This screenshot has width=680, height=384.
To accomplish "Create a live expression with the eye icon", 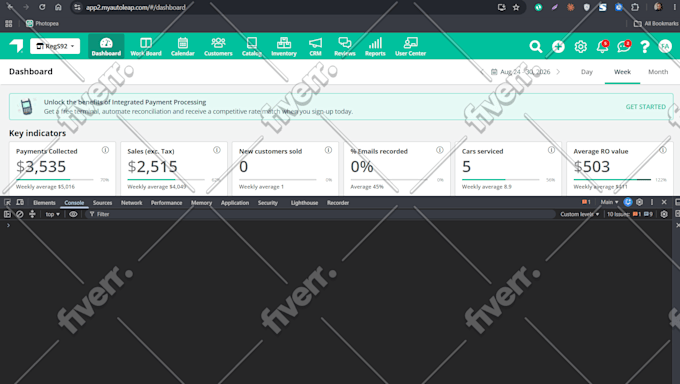I will (x=73, y=214).
